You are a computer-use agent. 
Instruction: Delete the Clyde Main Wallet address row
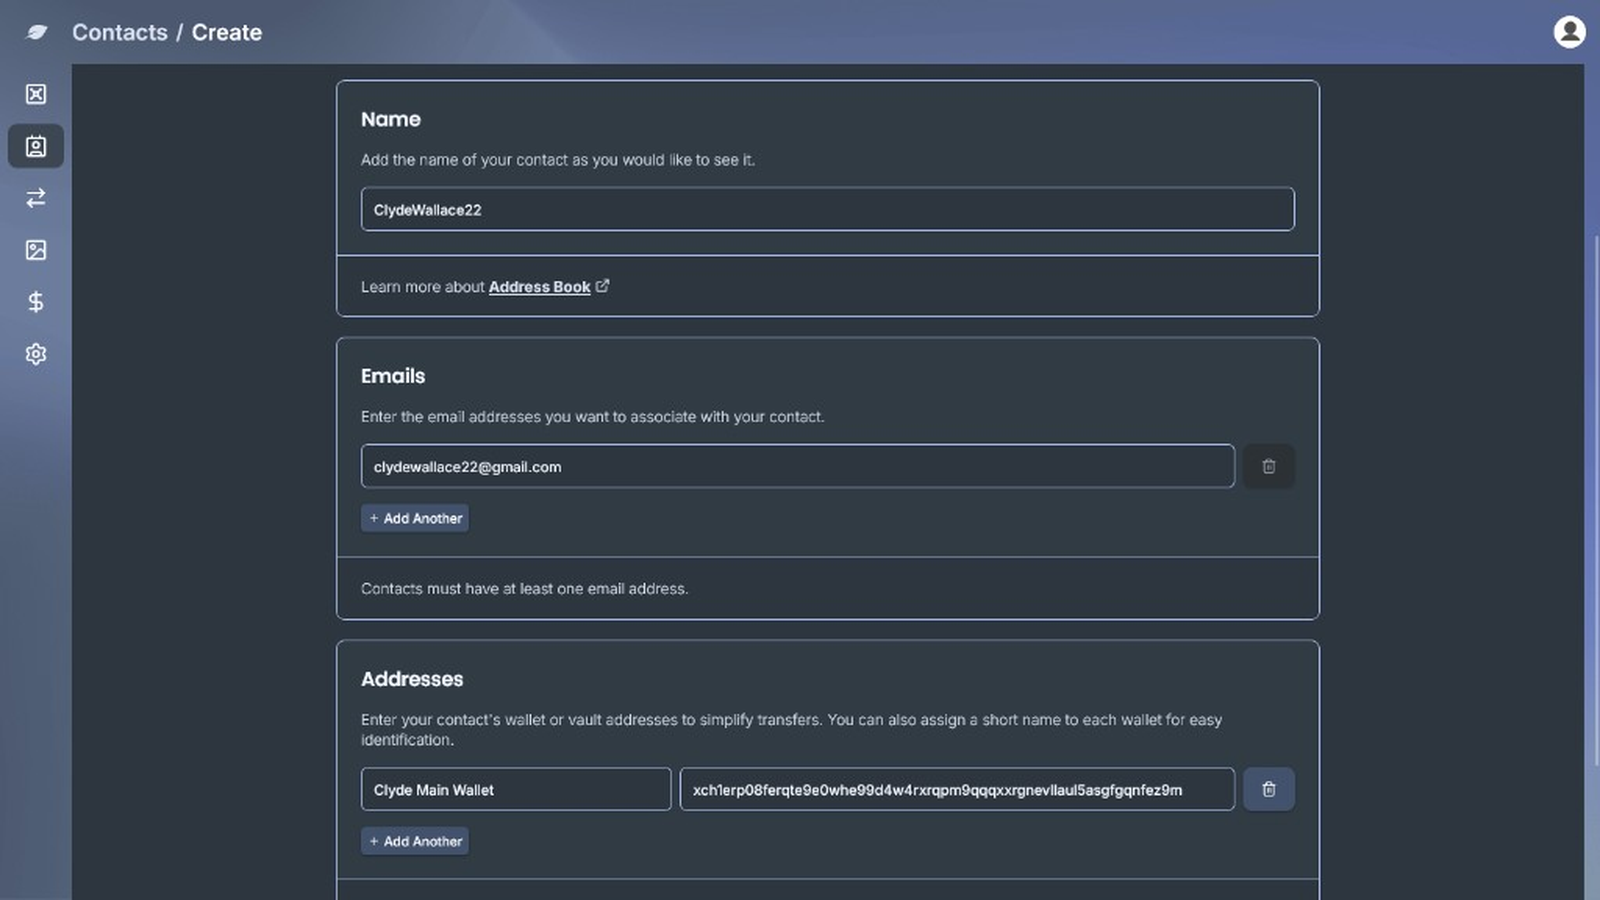click(1269, 789)
